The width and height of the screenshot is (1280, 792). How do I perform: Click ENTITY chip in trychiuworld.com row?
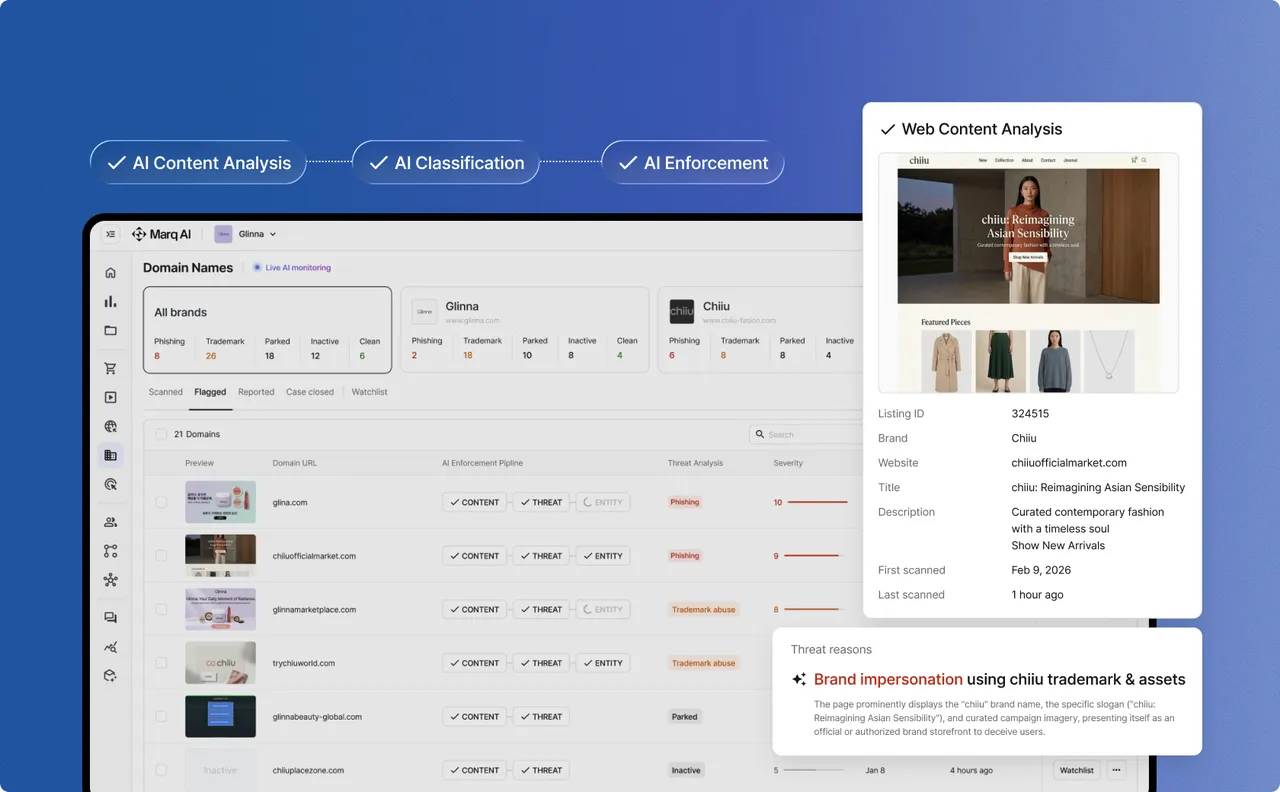(603, 663)
